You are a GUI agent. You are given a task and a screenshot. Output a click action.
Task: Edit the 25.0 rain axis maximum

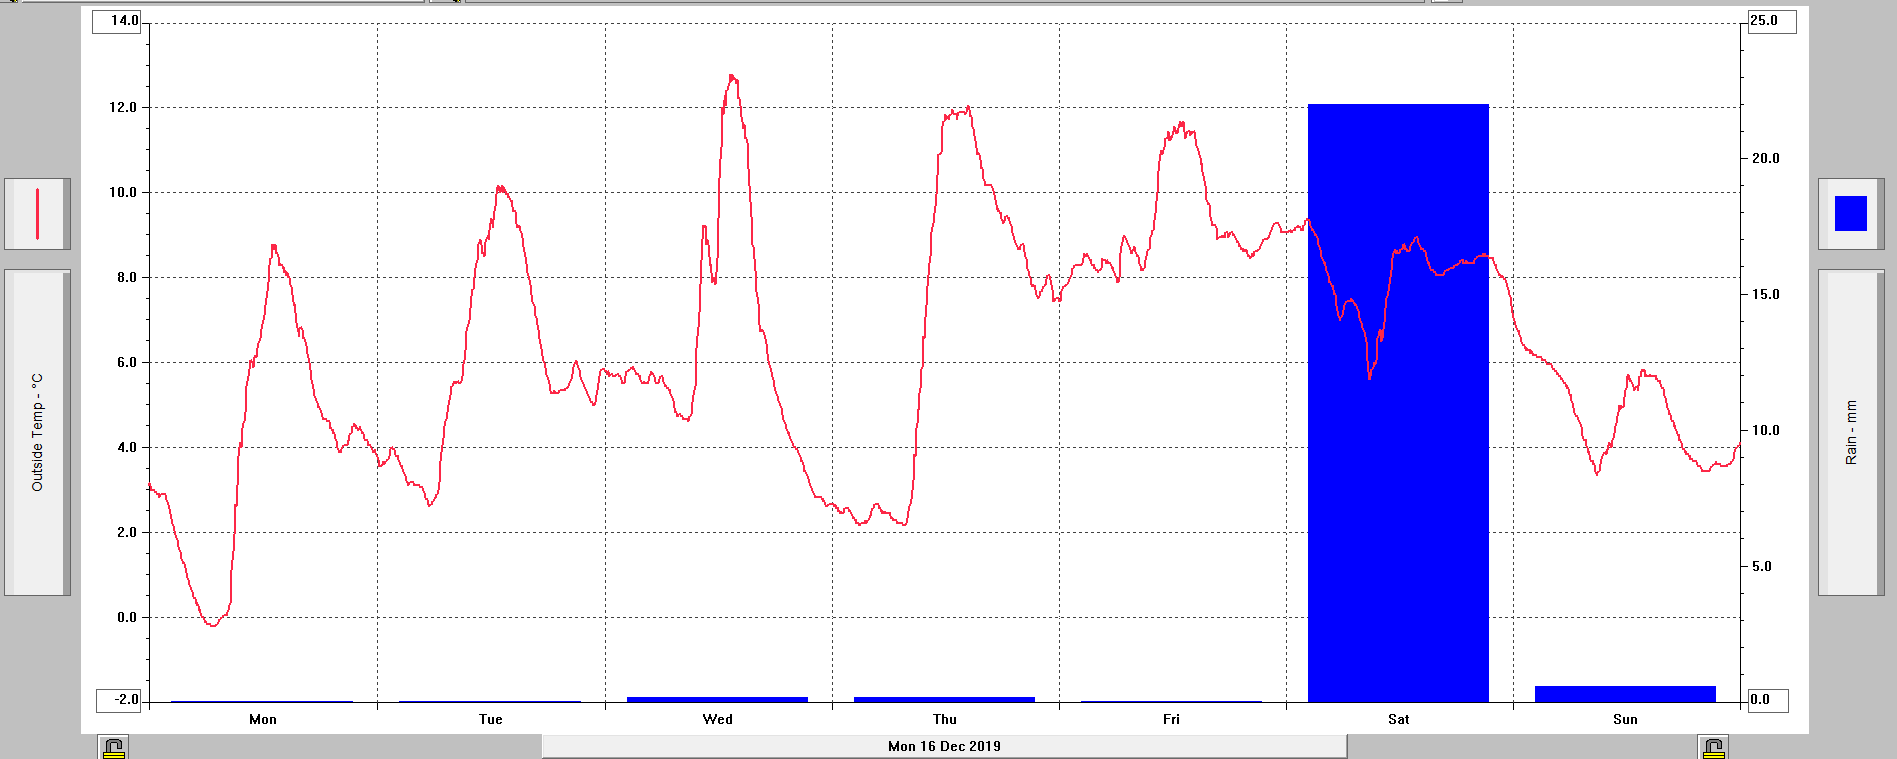(x=1770, y=21)
